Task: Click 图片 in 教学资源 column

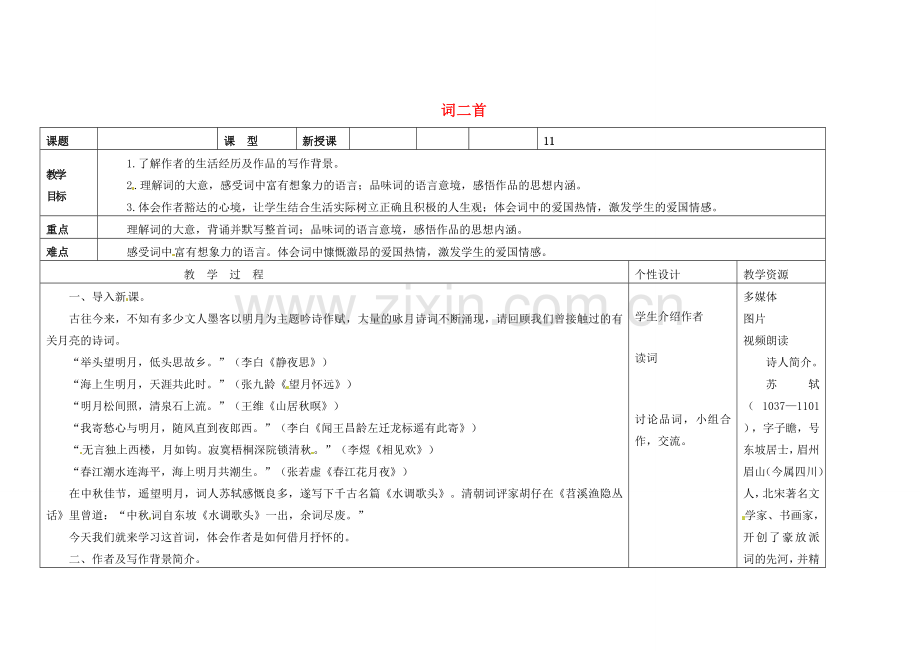Action: (x=755, y=318)
